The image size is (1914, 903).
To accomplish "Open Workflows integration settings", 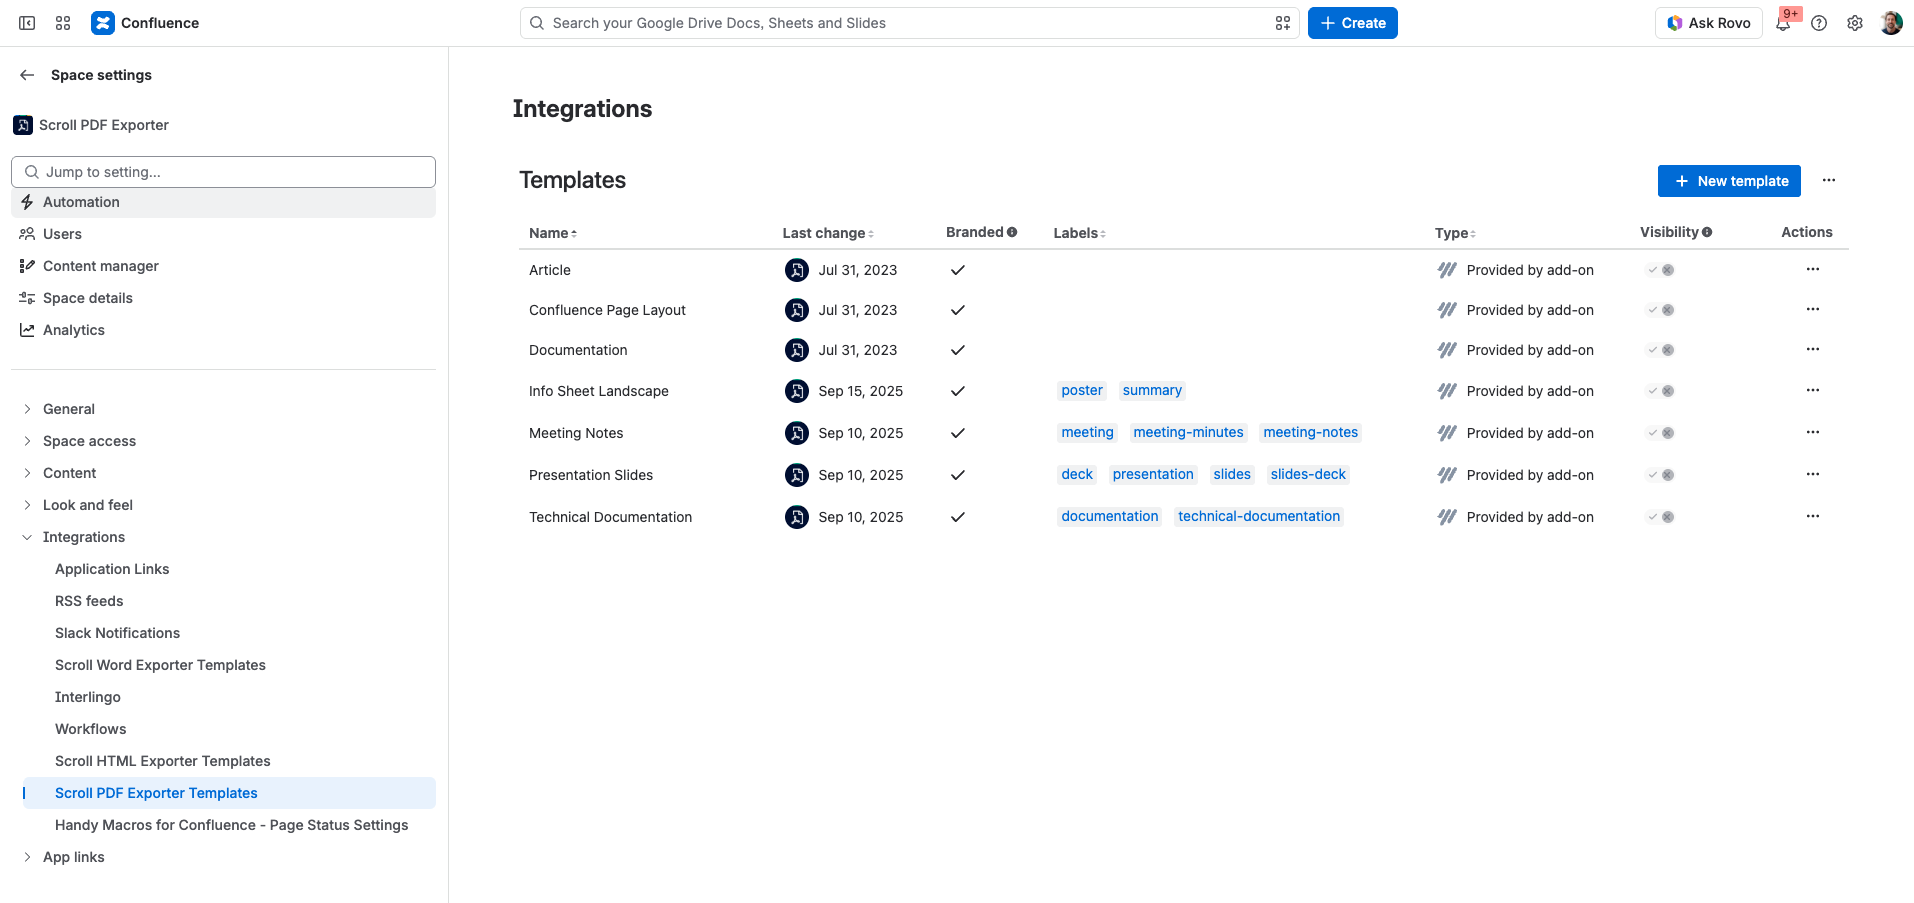I will click(90, 729).
